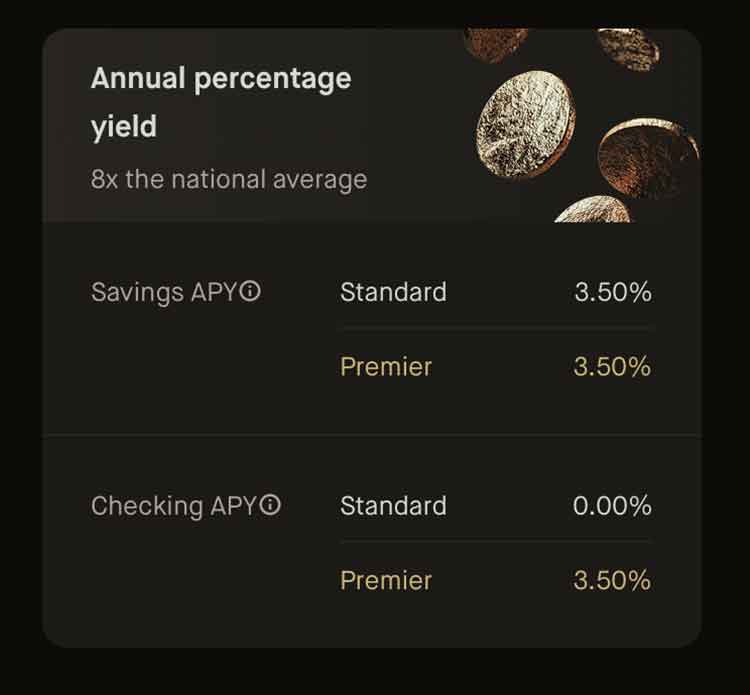Click the info icon beside Savings APY

251,292
